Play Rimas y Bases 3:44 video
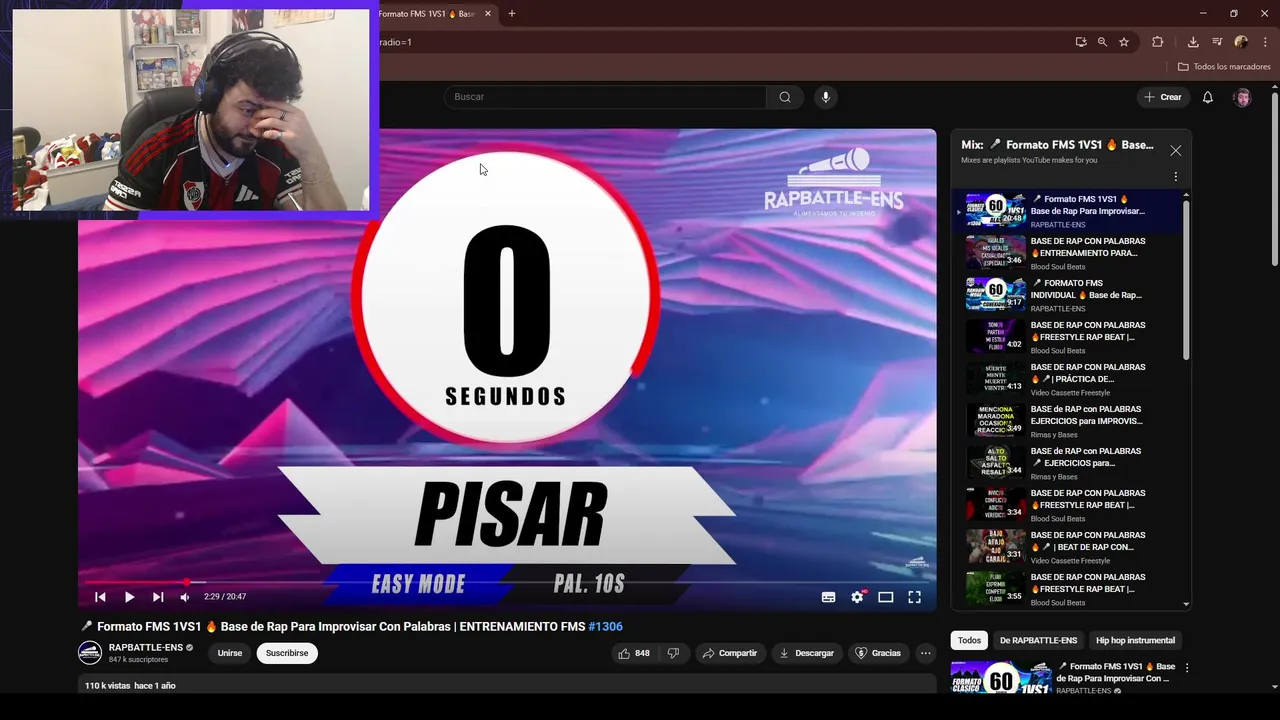 1068,463
